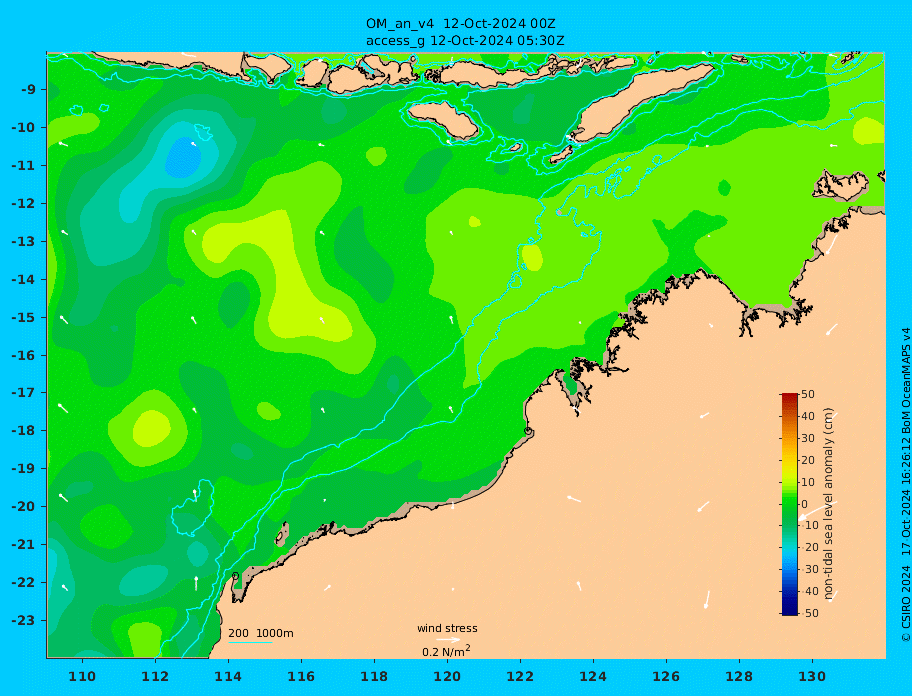Select the latitude axis label -11
This screenshot has height=696, width=912.
point(23,166)
